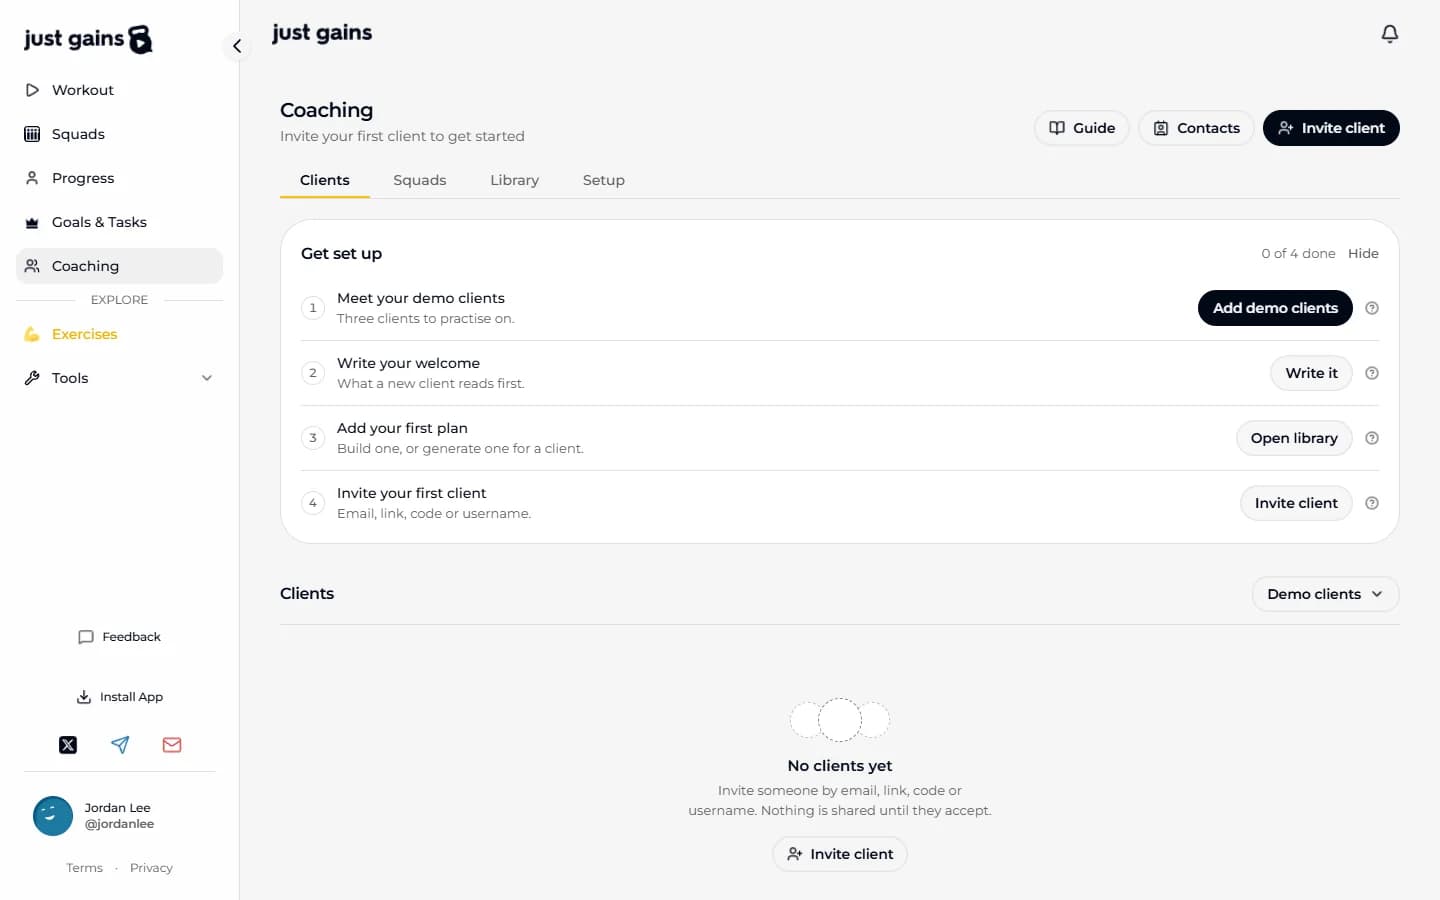Open the Guide button

[1082, 128]
